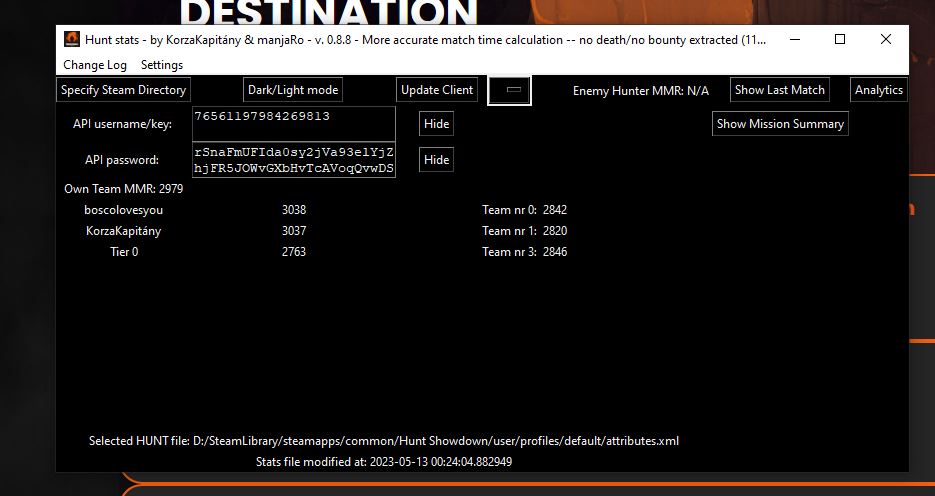Click the Selected HUNT file path text
This screenshot has height=496, width=935.
coord(383,441)
